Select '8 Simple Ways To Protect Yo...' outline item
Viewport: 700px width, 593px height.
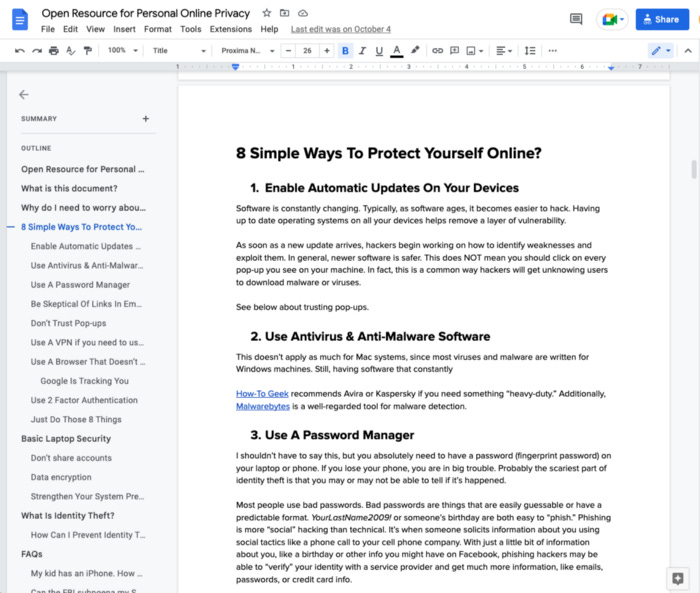coord(82,227)
